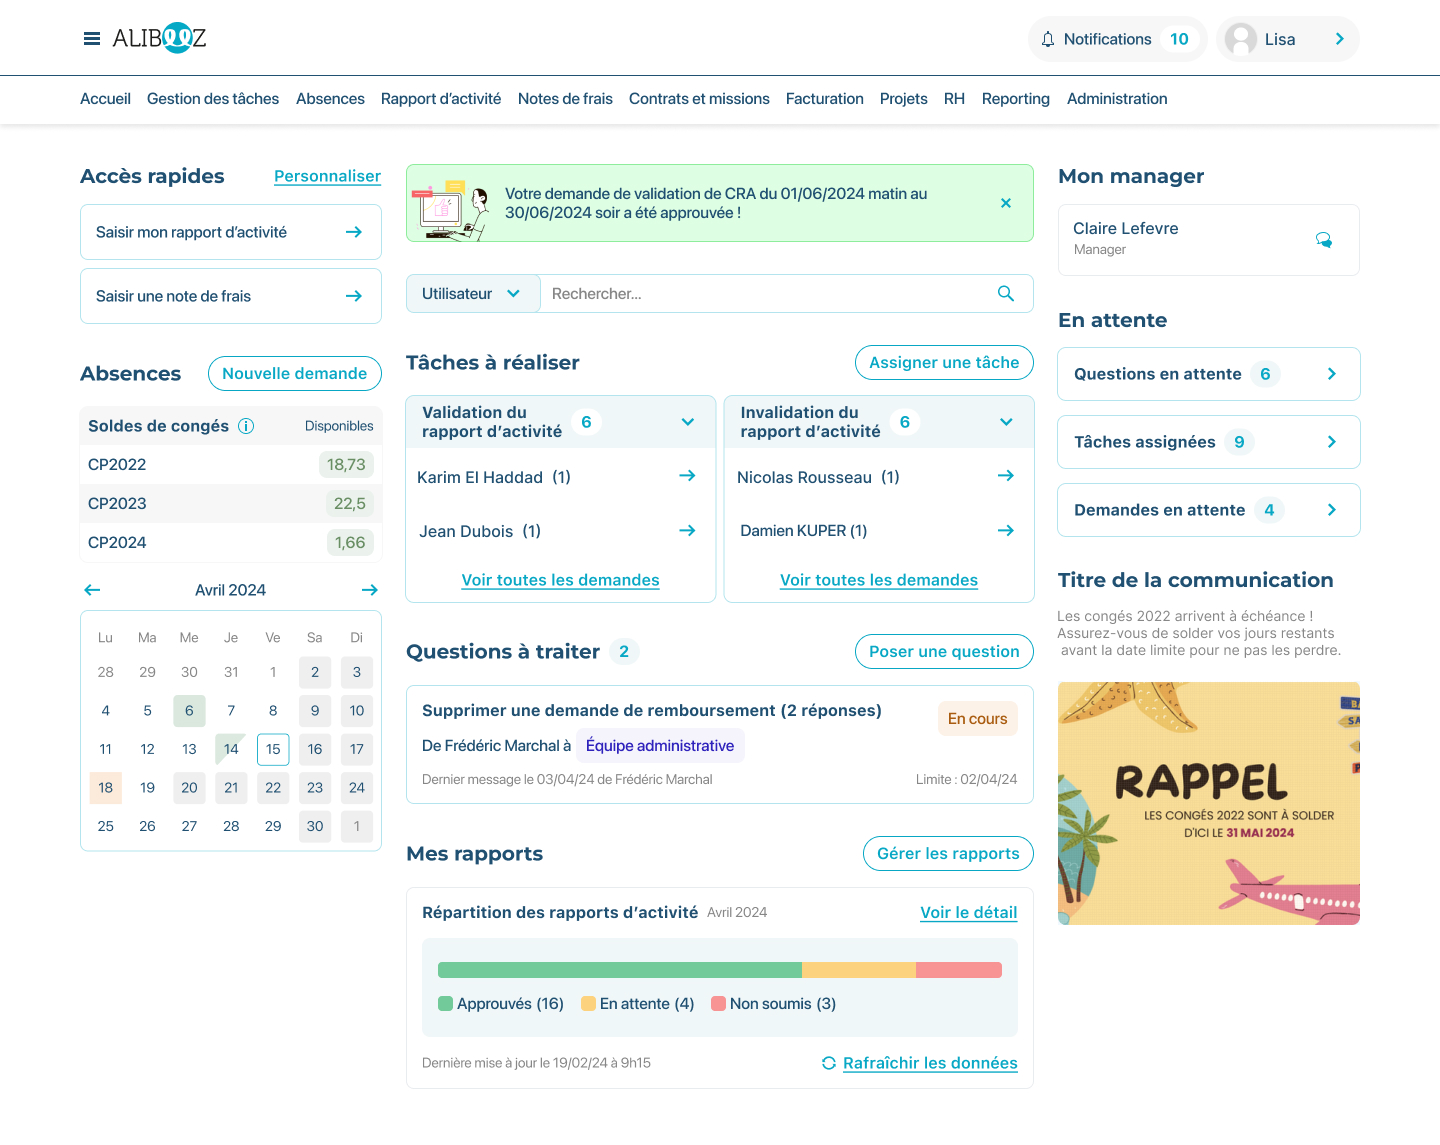
Task: Select April 6 in the calendar
Action: coord(189,711)
